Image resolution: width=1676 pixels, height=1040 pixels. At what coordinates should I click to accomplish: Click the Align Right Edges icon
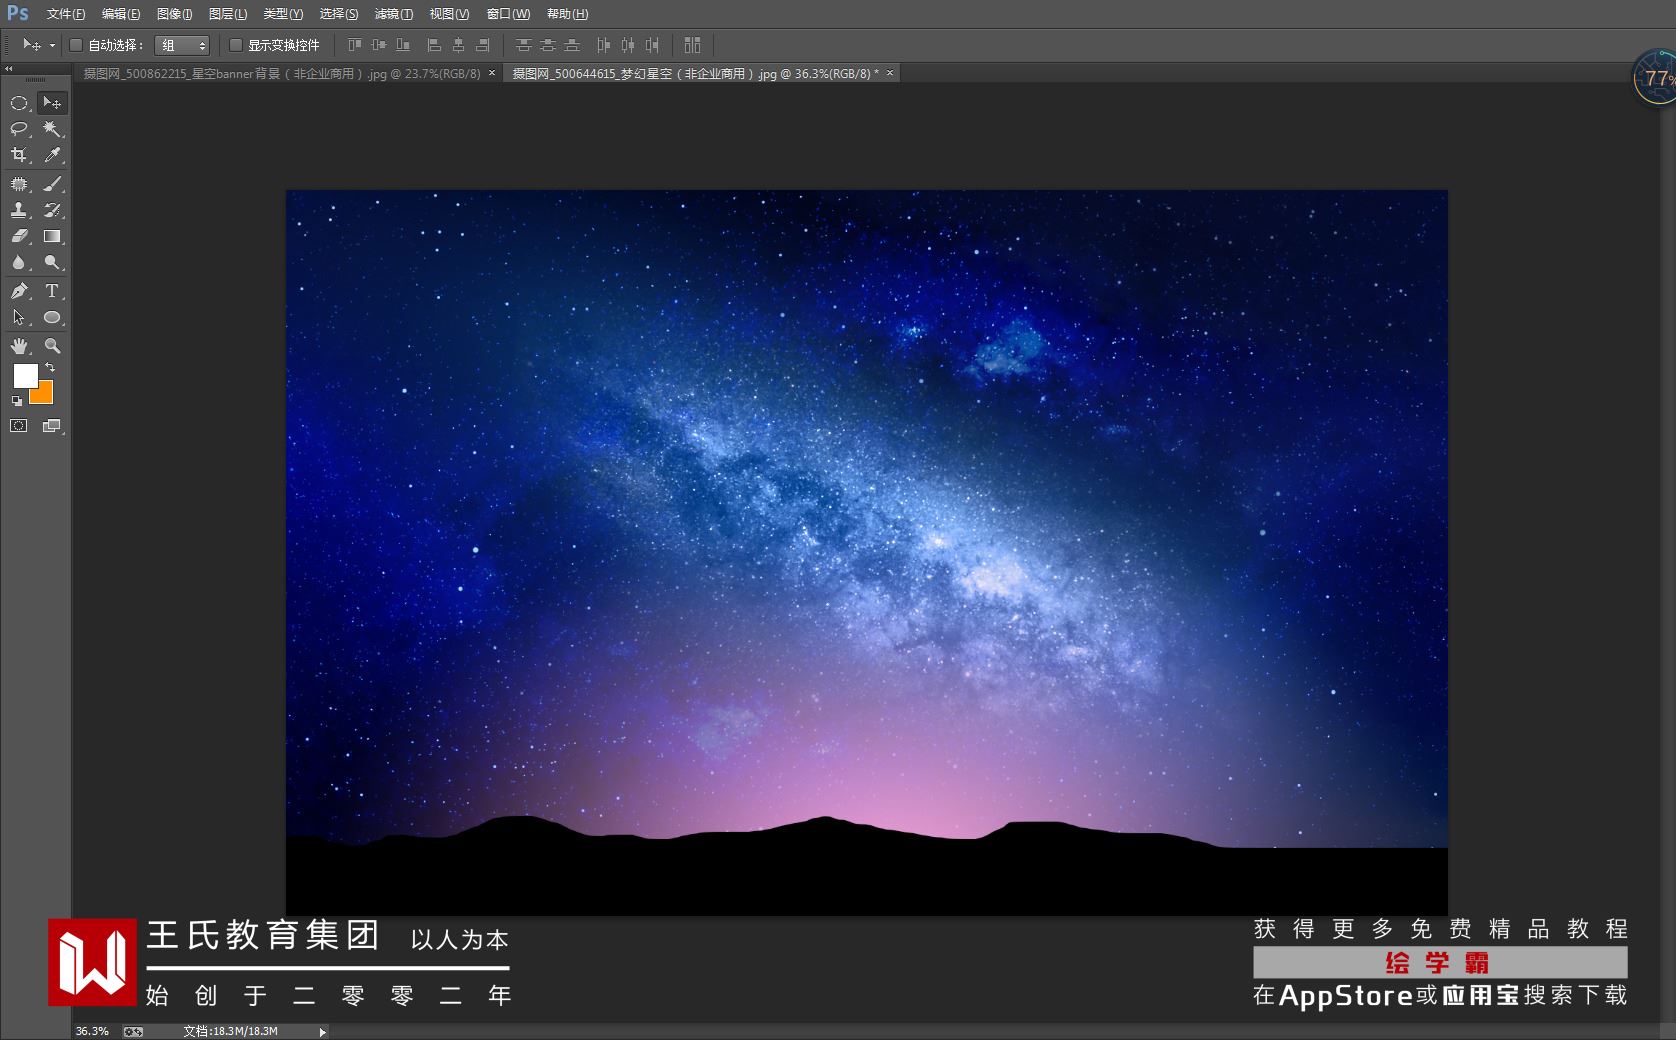483,45
